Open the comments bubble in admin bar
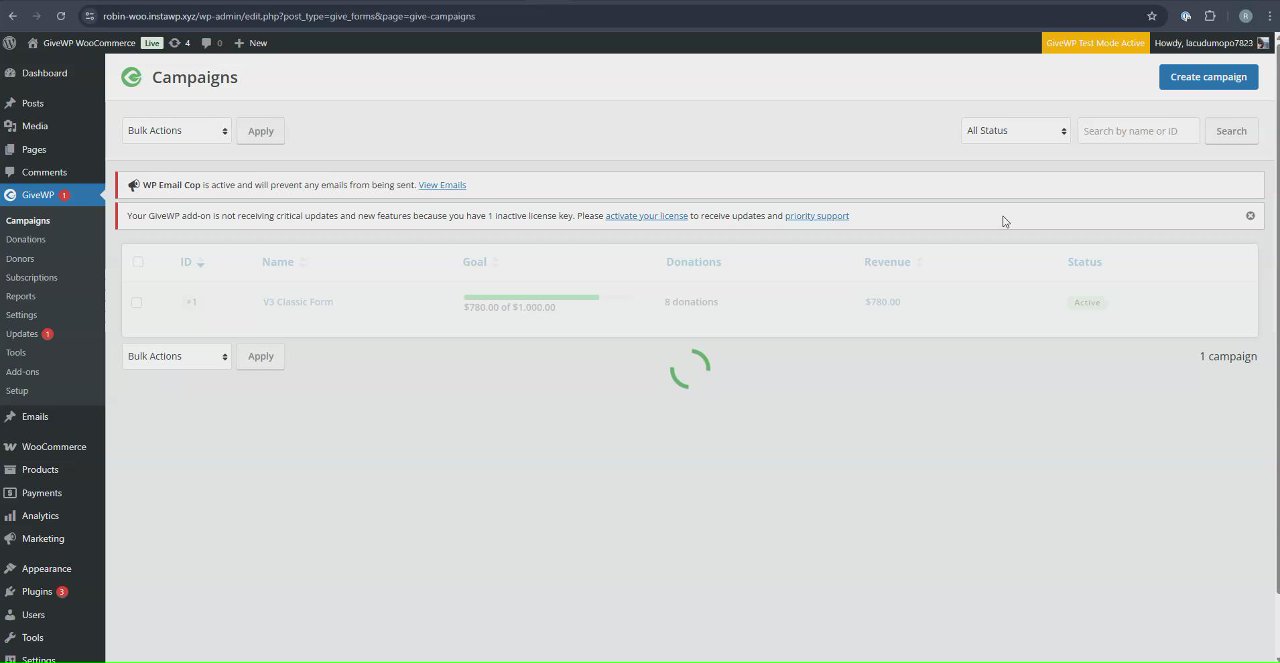 pos(212,43)
